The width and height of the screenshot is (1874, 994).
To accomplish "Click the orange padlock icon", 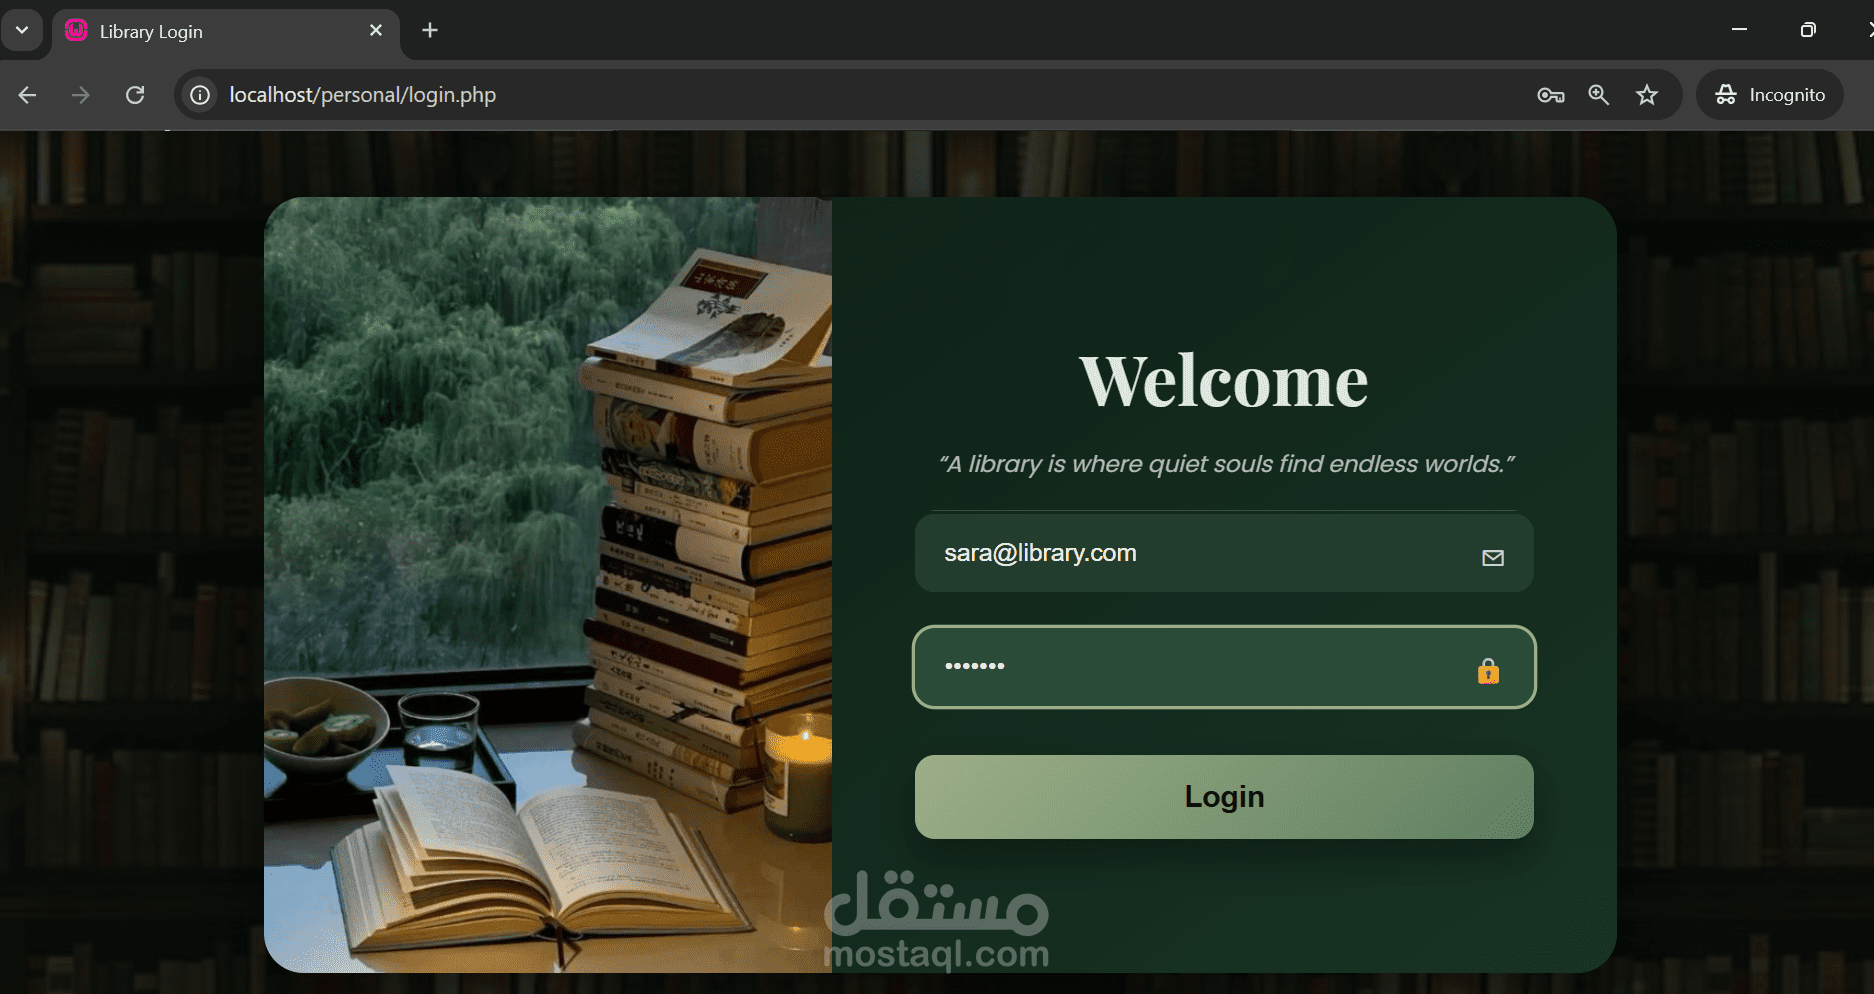I will (x=1488, y=671).
